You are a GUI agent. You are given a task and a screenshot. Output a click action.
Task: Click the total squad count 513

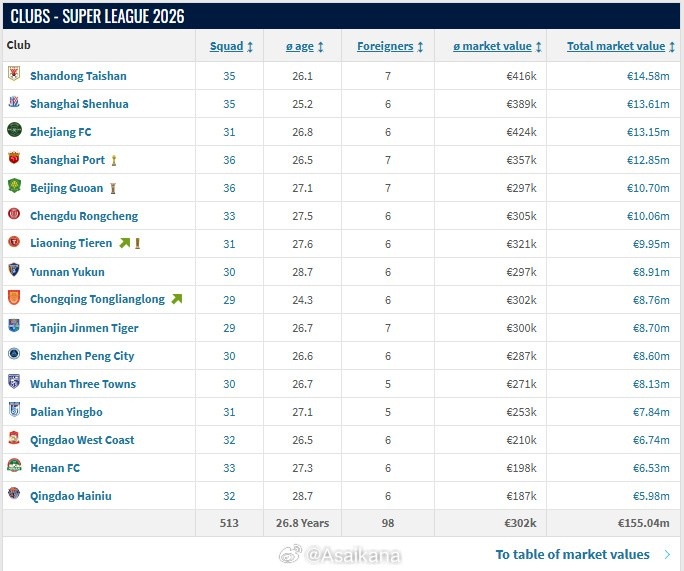pos(229,523)
